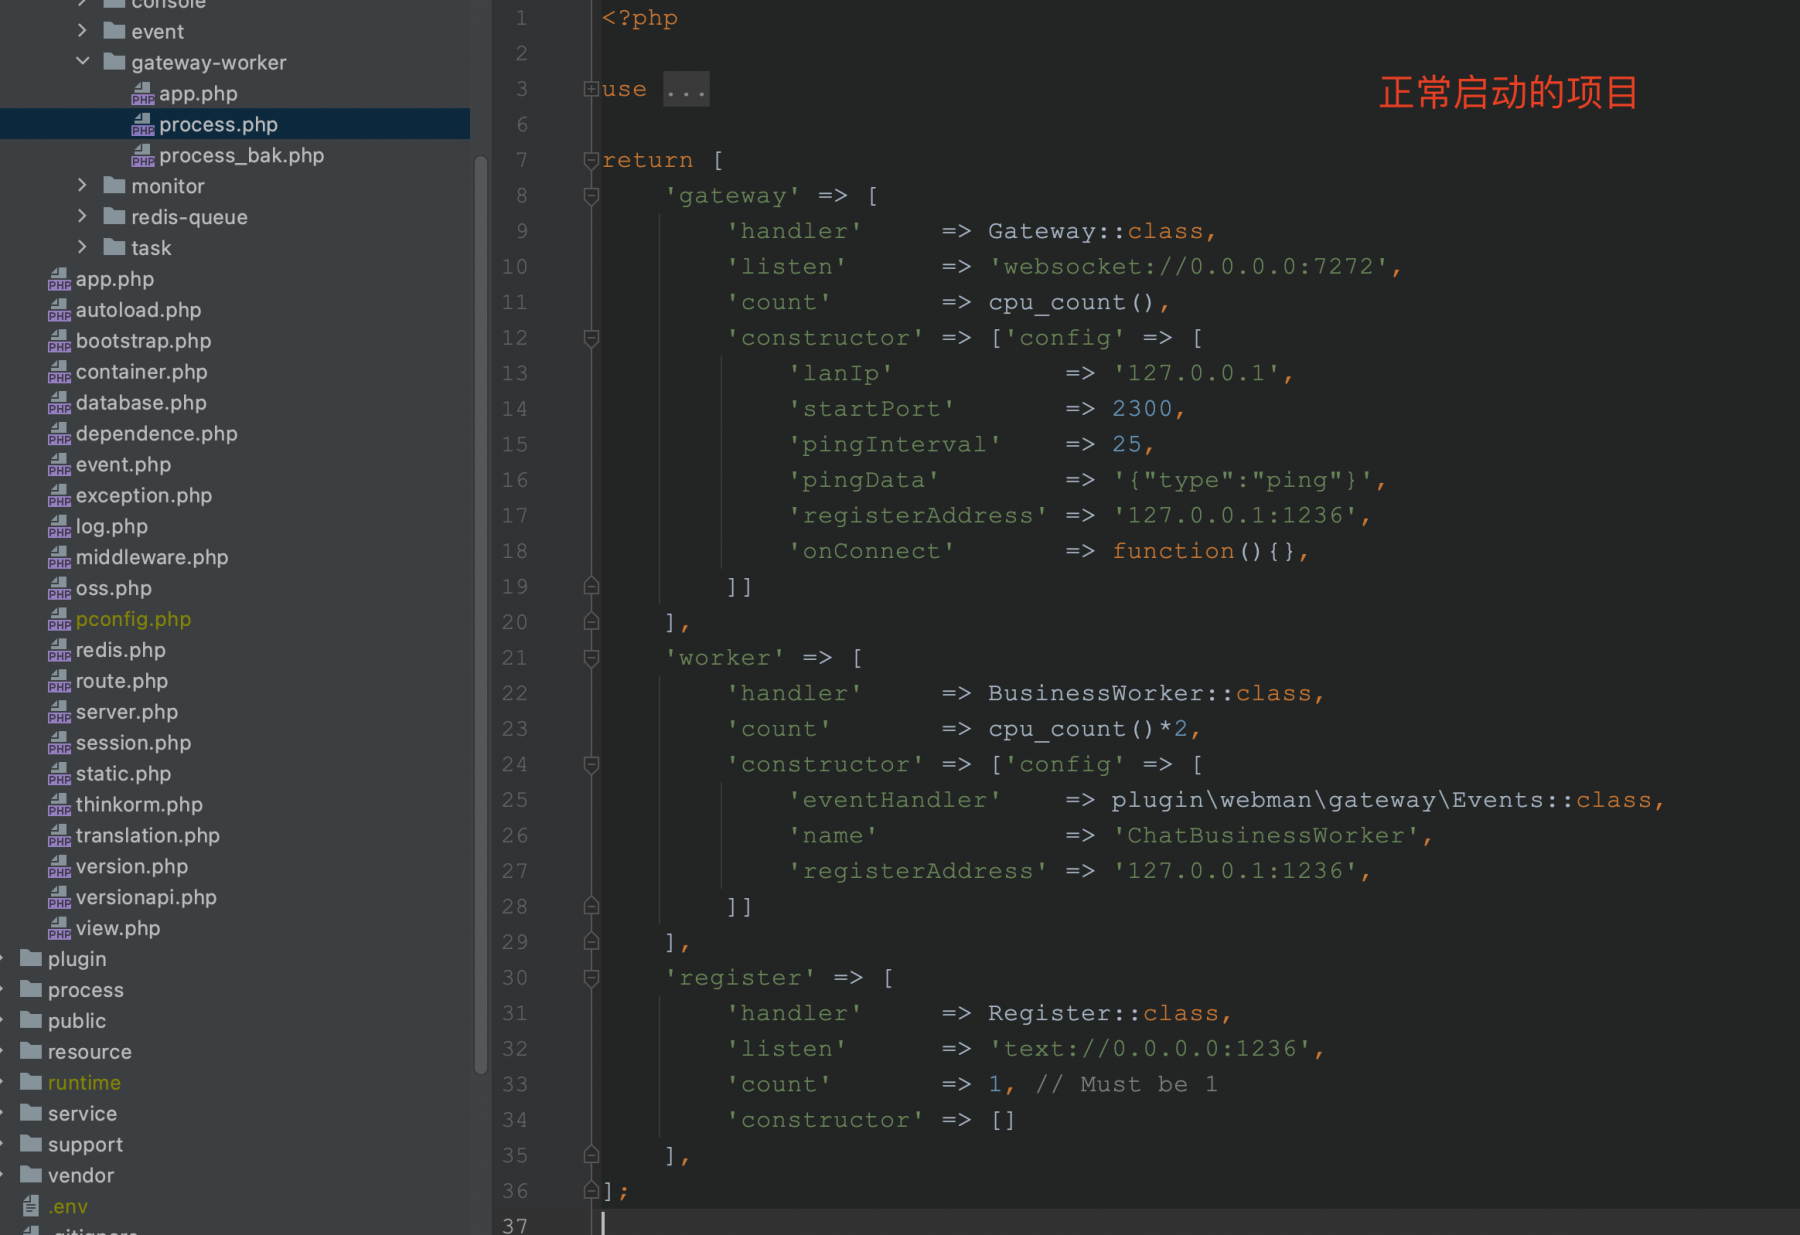Collapse constructor config fold at line 12
The image size is (1800, 1235).
pos(591,338)
